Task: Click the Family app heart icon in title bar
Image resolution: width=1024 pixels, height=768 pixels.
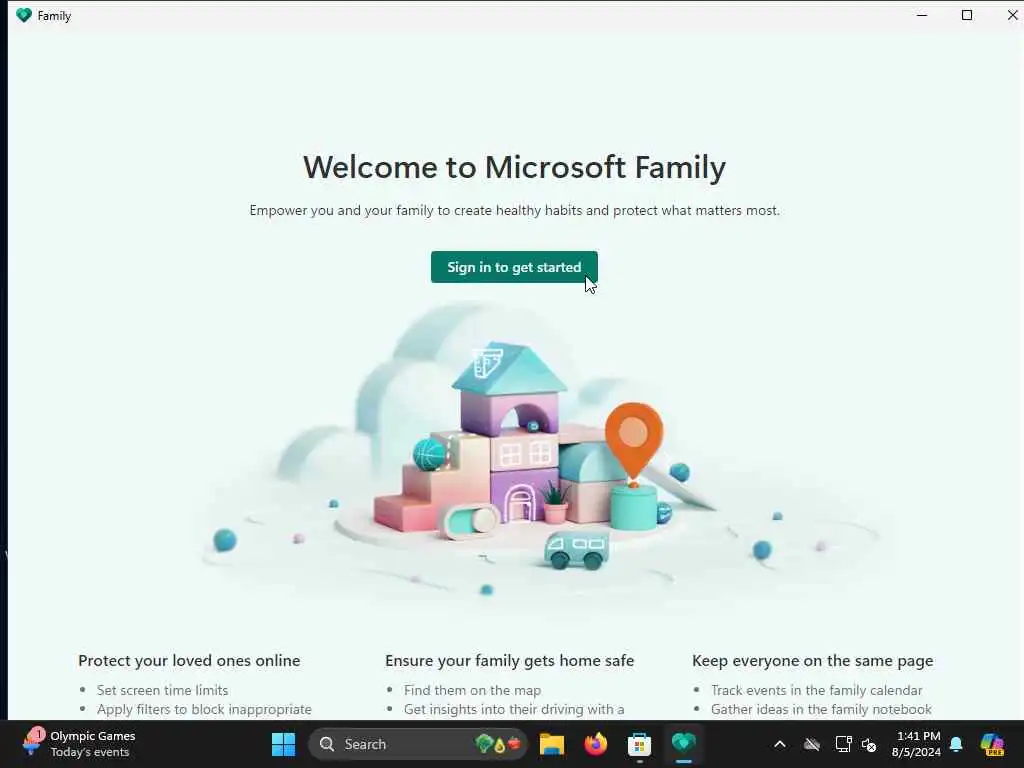Action: (24, 15)
